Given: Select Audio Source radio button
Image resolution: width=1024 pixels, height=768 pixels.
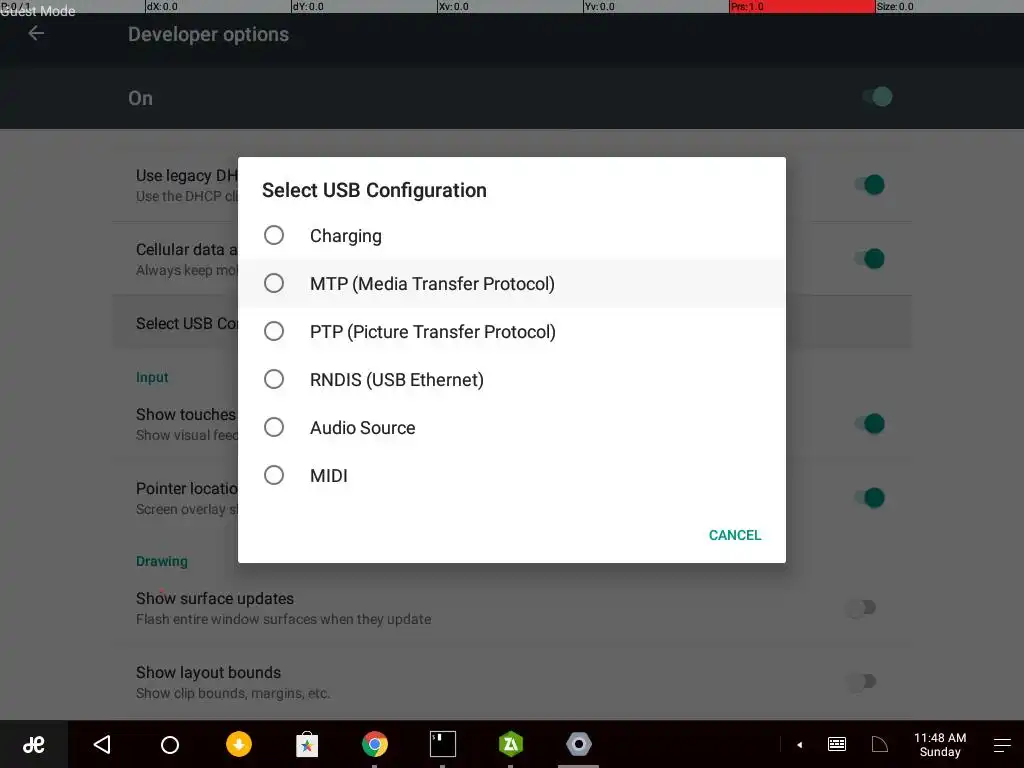Looking at the screenshot, I should (274, 427).
